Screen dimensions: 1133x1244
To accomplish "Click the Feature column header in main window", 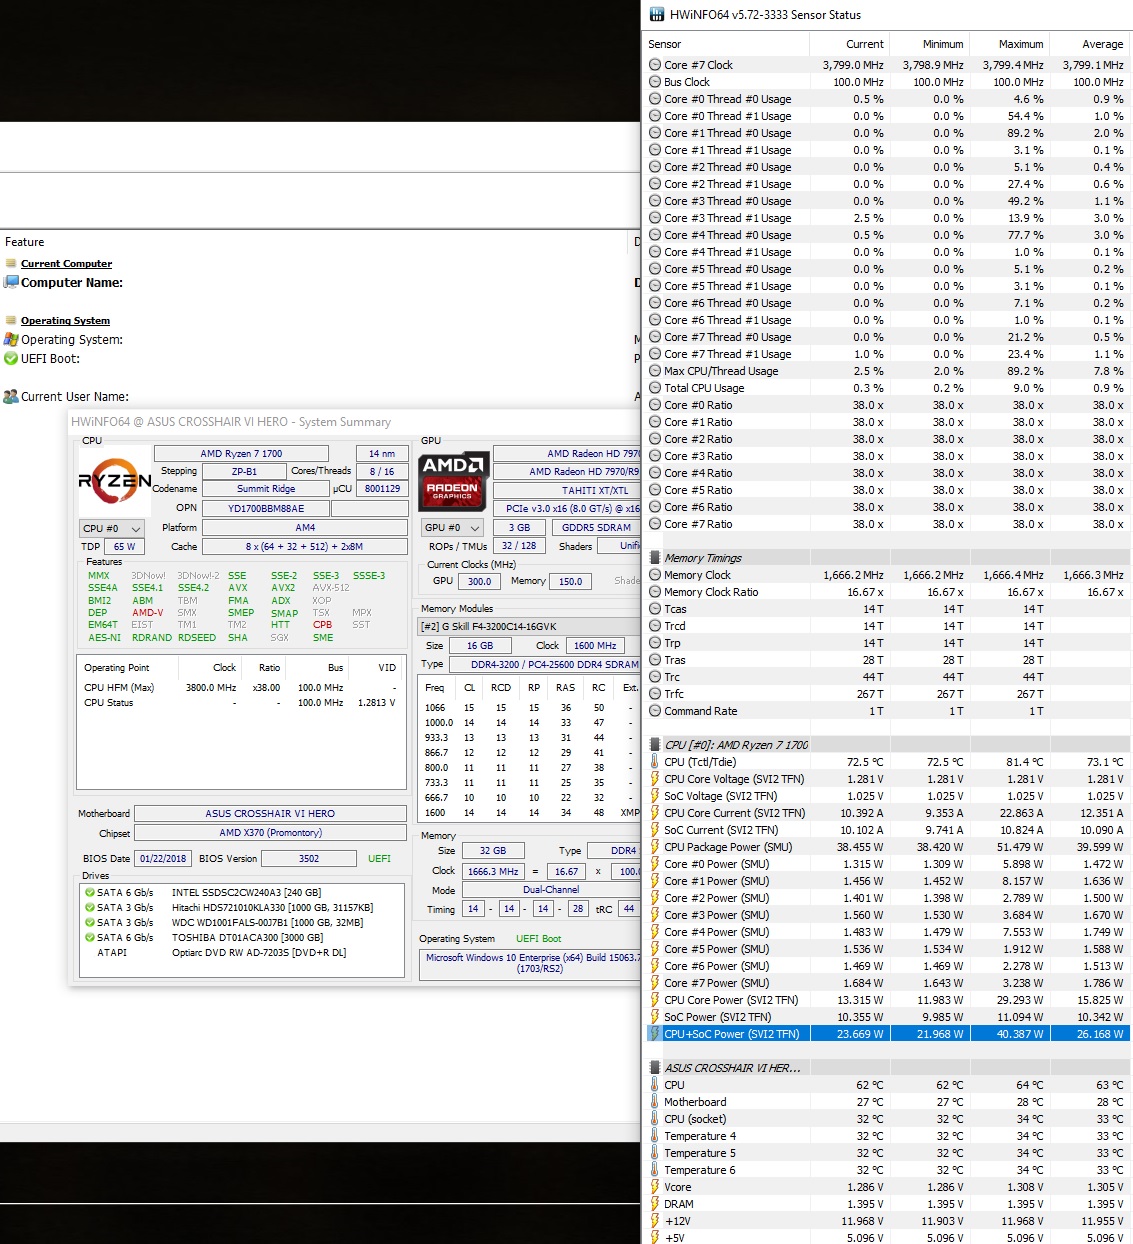I will coord(315,242).
